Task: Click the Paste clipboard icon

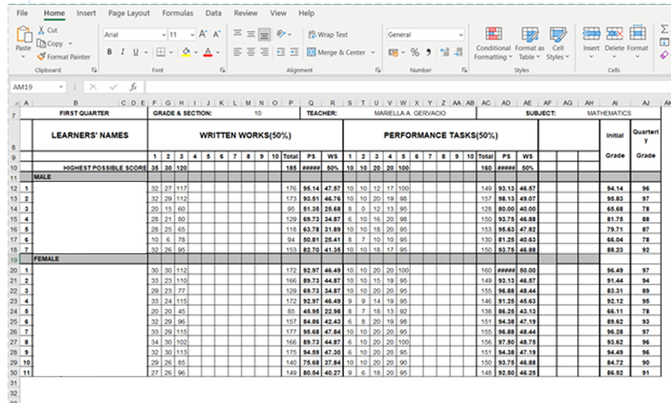Action: [x=24, y=35]
